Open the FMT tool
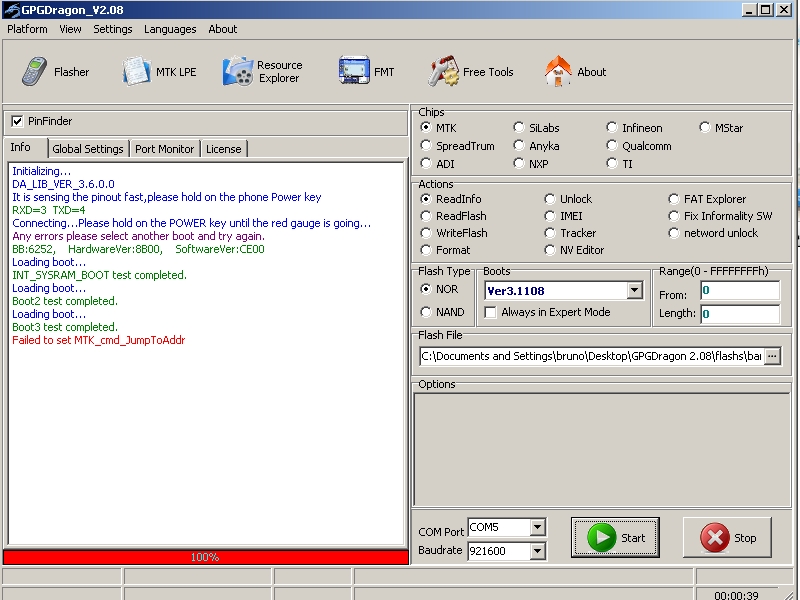 tap(366, 72)
